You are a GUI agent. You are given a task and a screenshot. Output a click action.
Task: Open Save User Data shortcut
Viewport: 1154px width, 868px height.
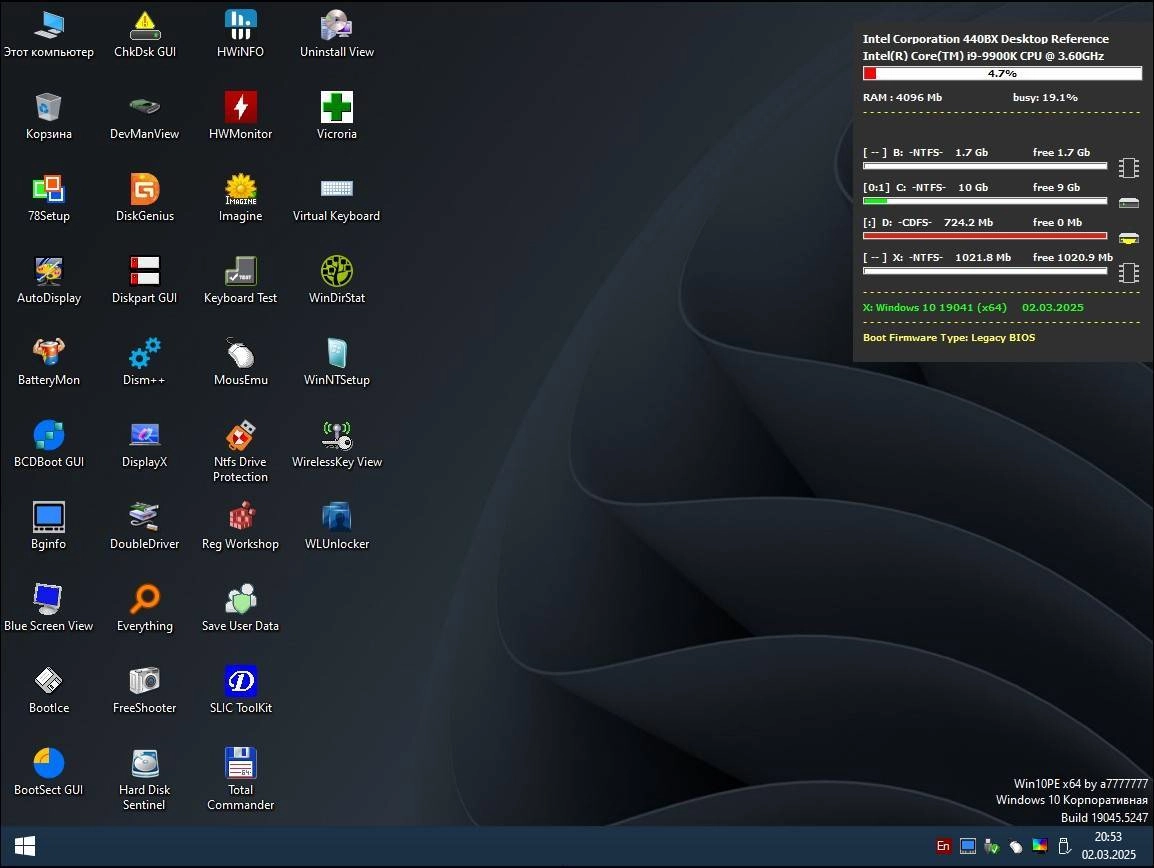click(x=241, y=607)
